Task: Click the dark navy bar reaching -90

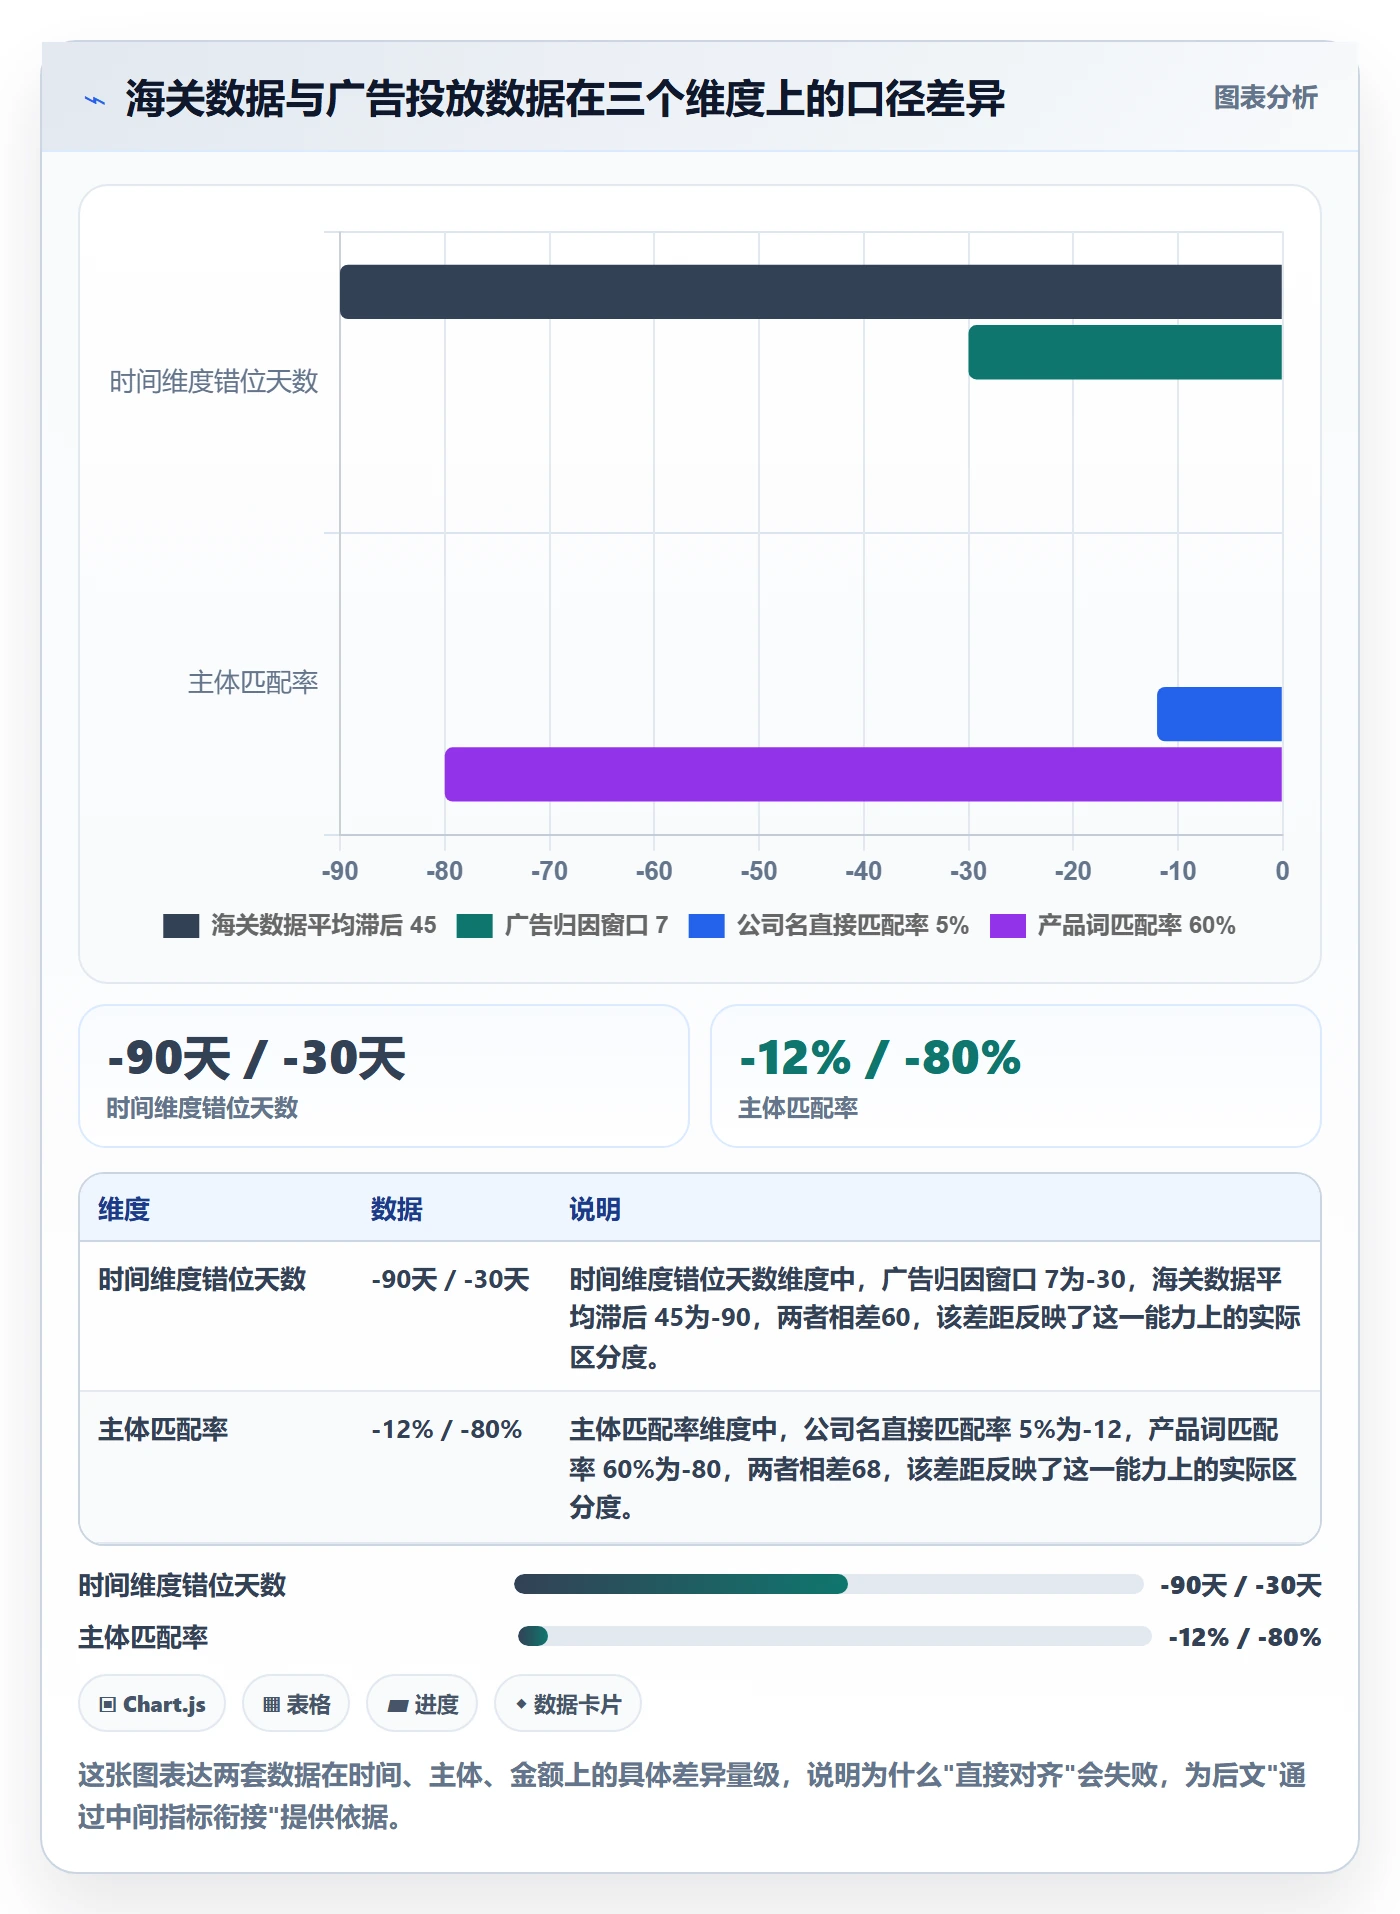Action: click(x=811, y=292)
